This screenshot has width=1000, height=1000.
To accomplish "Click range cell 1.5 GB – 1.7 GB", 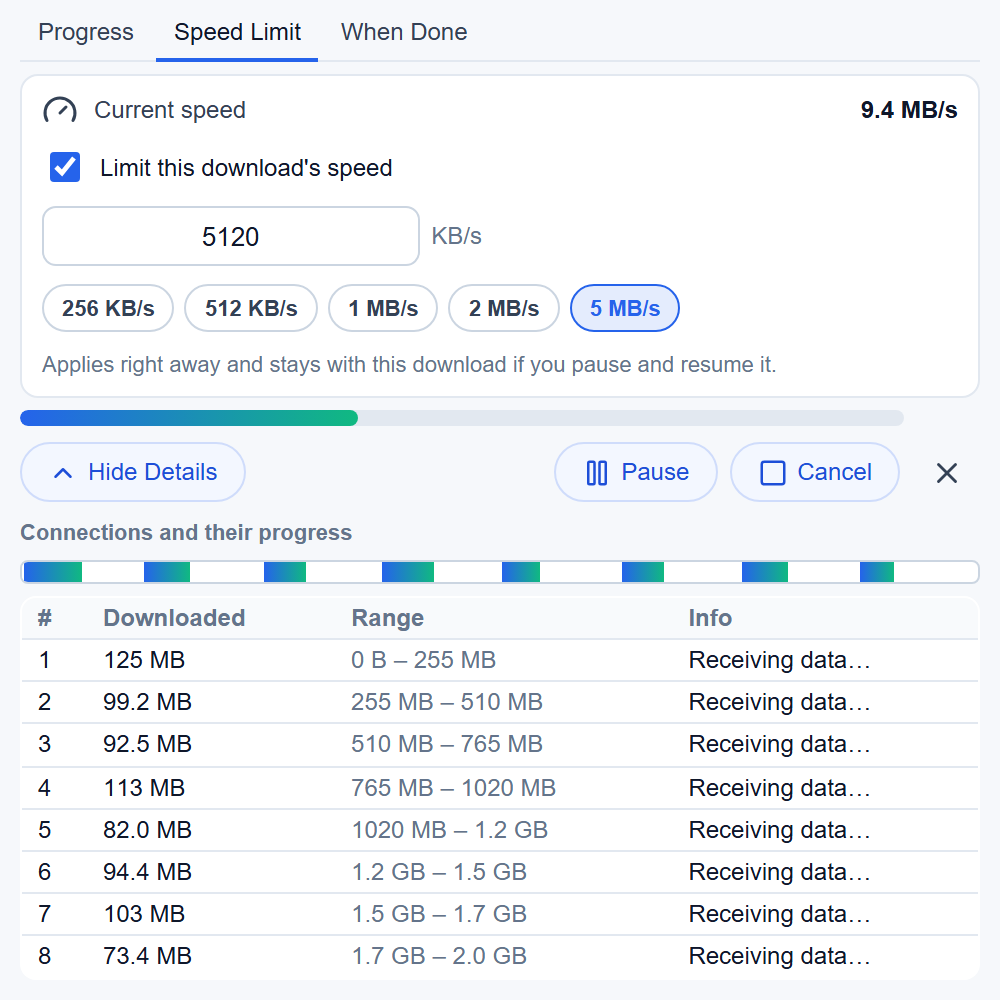I will (439, 914).
